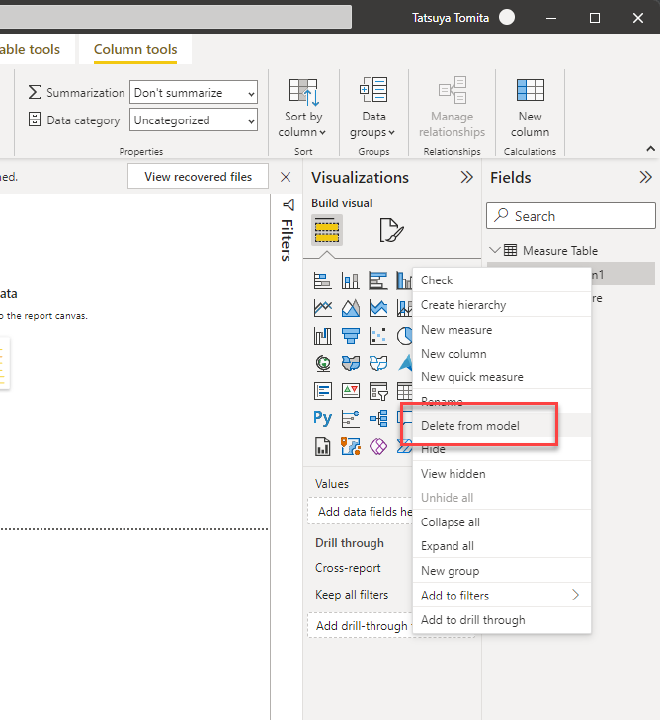Choose New quick measure in context menu
The width and height of the screenshot is (660, 720).
502,377
